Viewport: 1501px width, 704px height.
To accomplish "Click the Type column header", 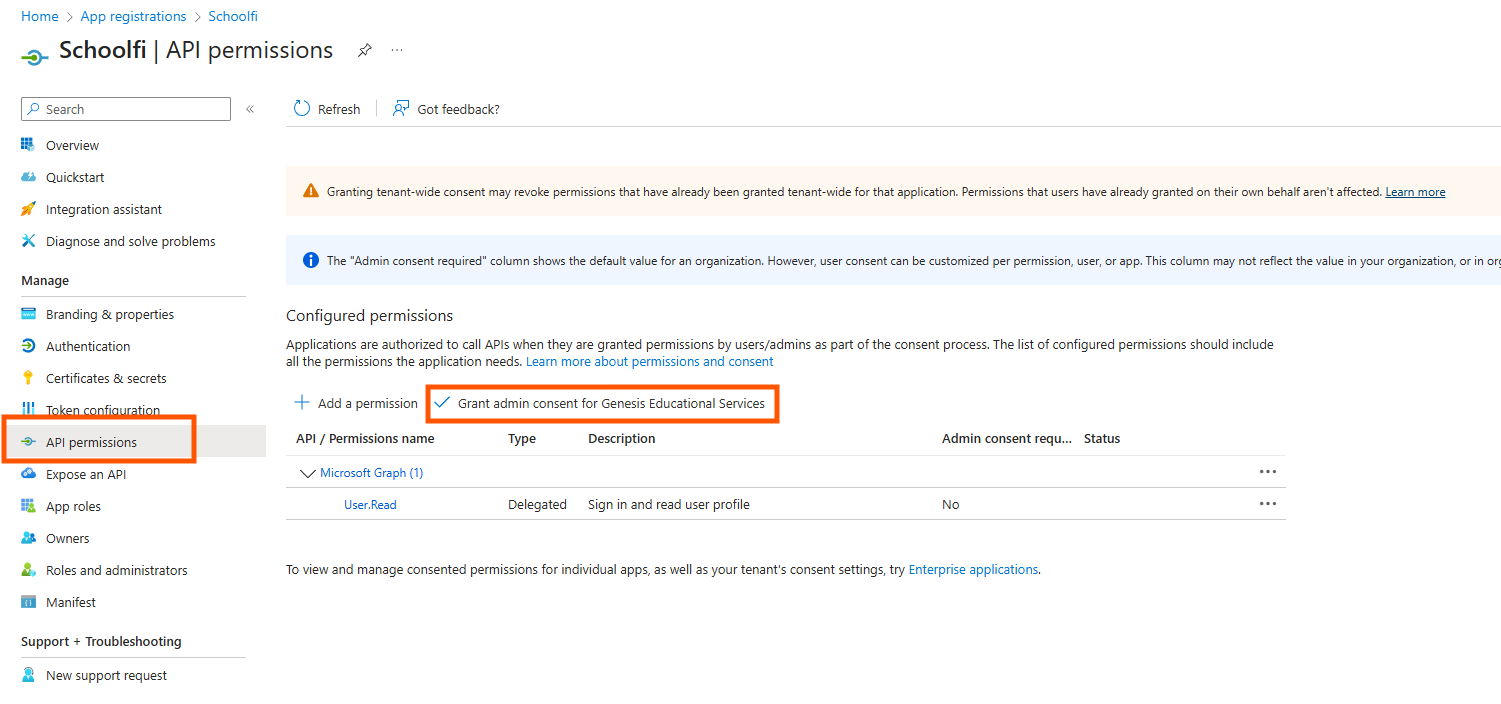I will point(522,438).
